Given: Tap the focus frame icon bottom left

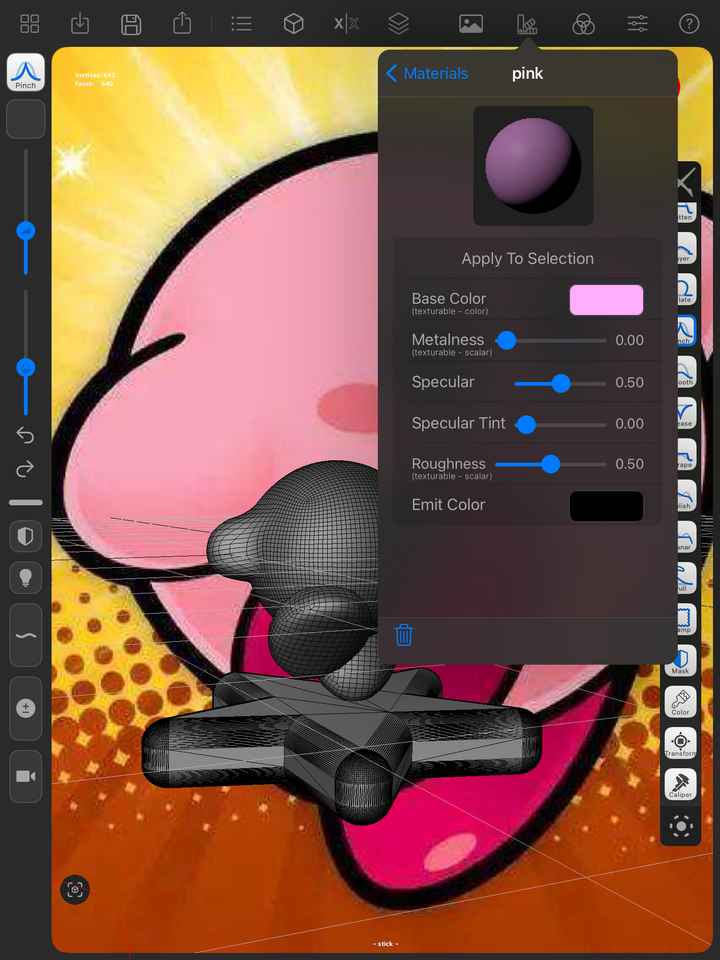Looking at the screenshot, I should click(x=75, y=890).
